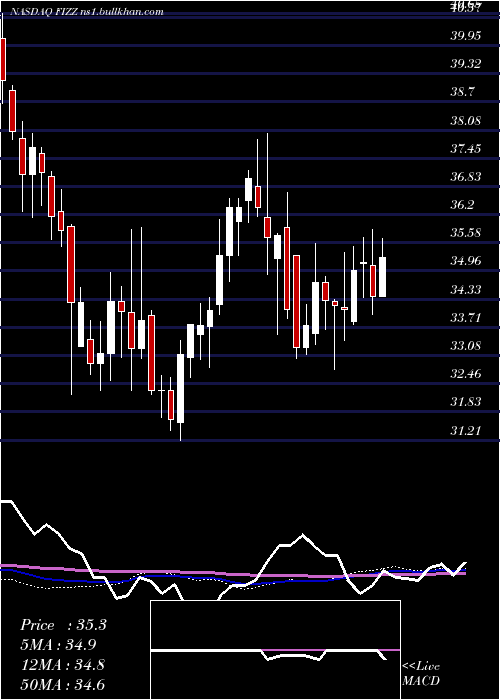Select the 39.32 price axis label

tap(466, 64)
